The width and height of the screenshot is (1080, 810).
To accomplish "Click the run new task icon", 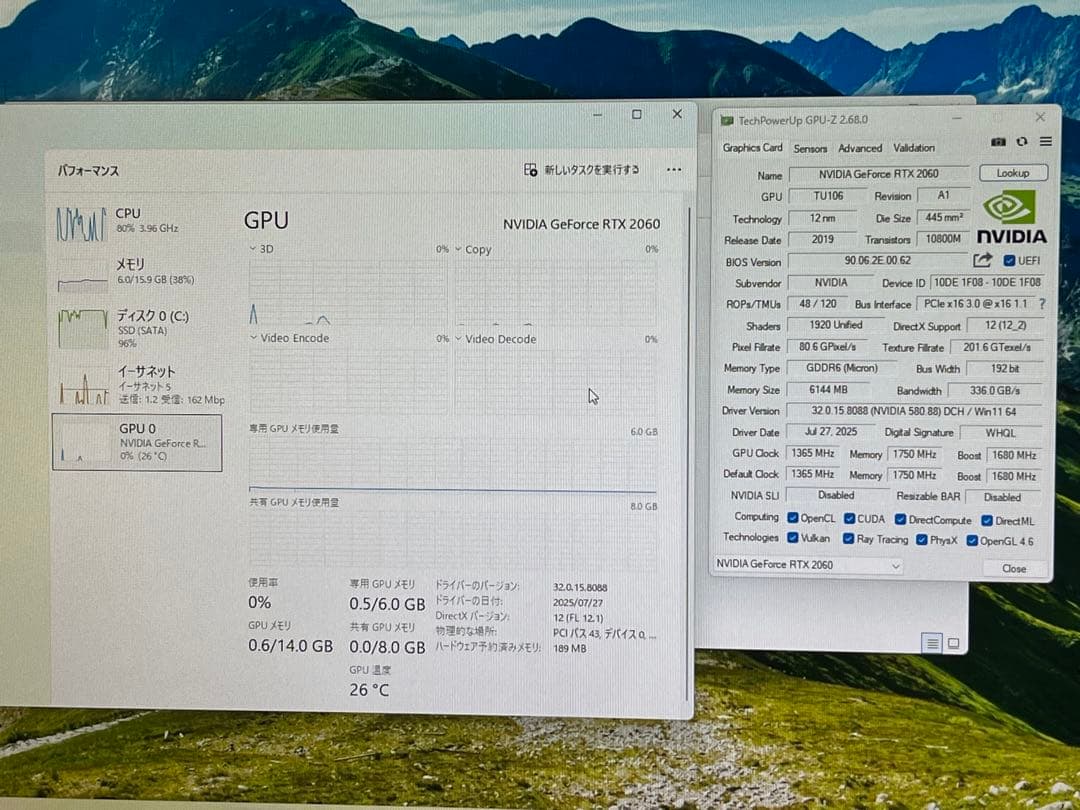I will click(x=530, y=170).
